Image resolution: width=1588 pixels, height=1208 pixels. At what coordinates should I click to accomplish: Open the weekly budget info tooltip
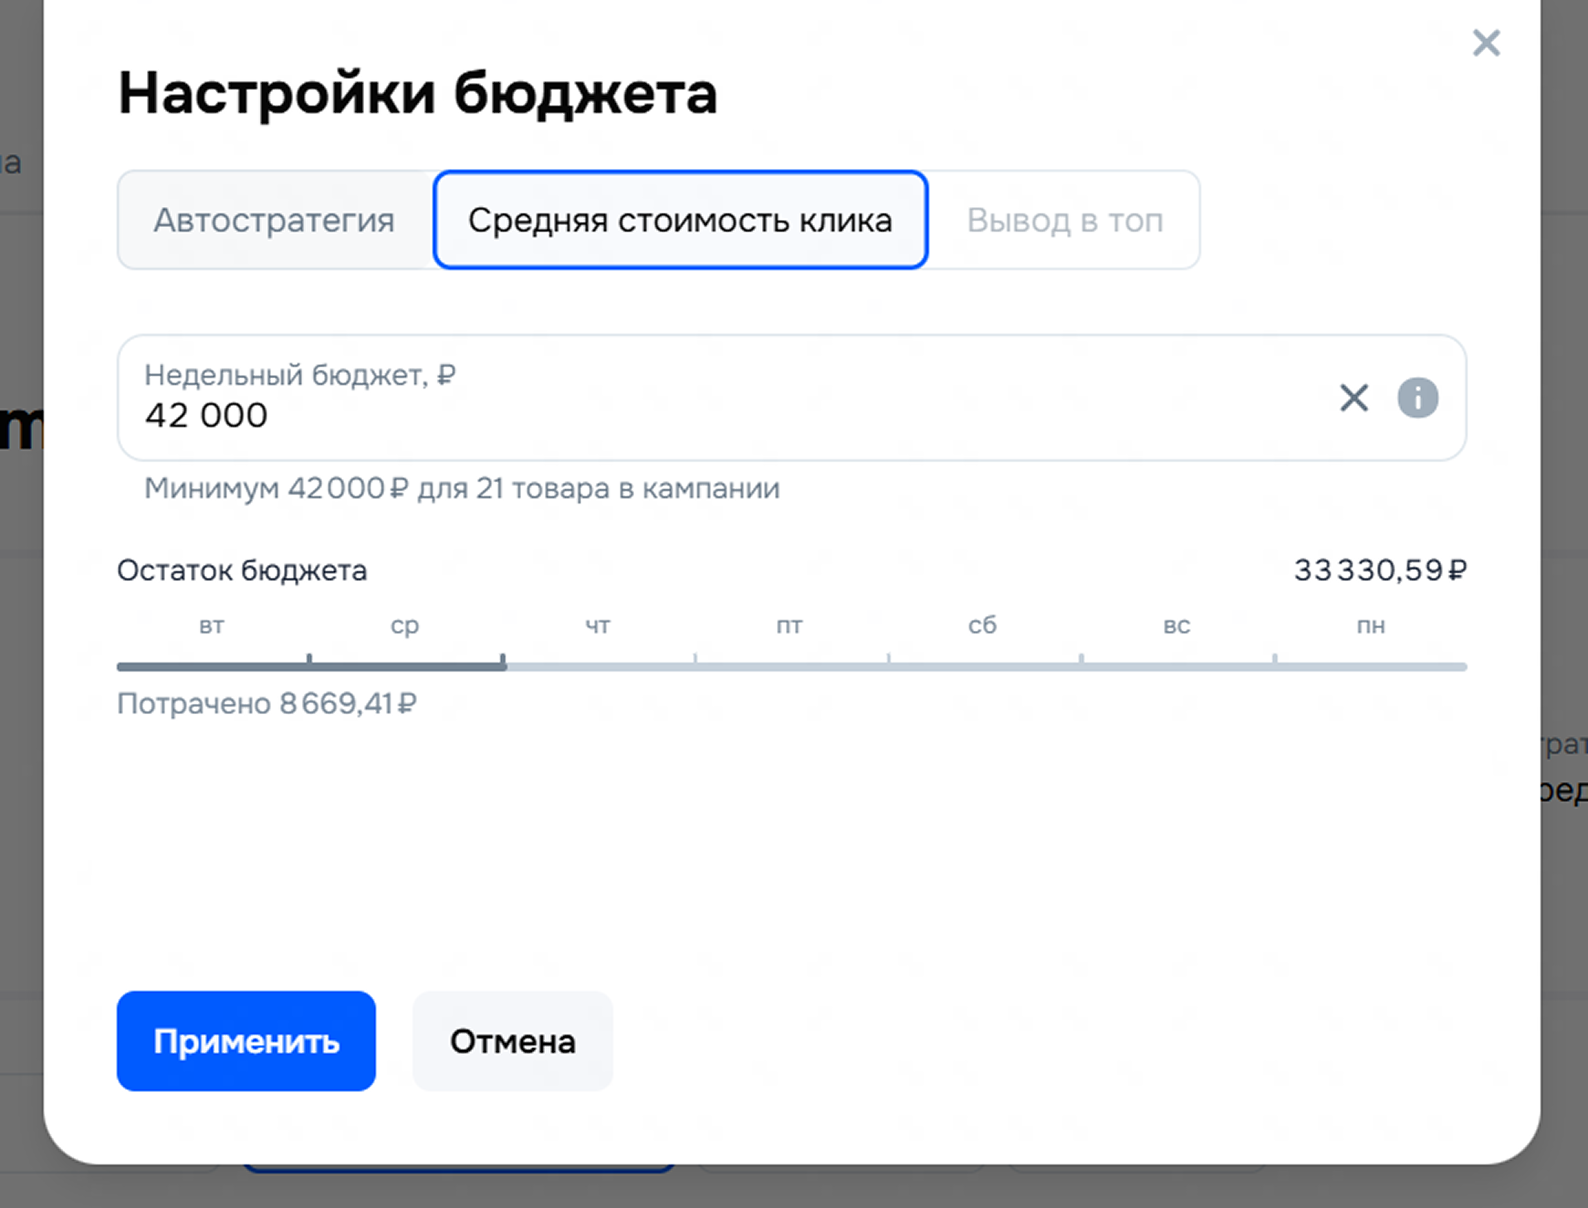pos(1417,398)
